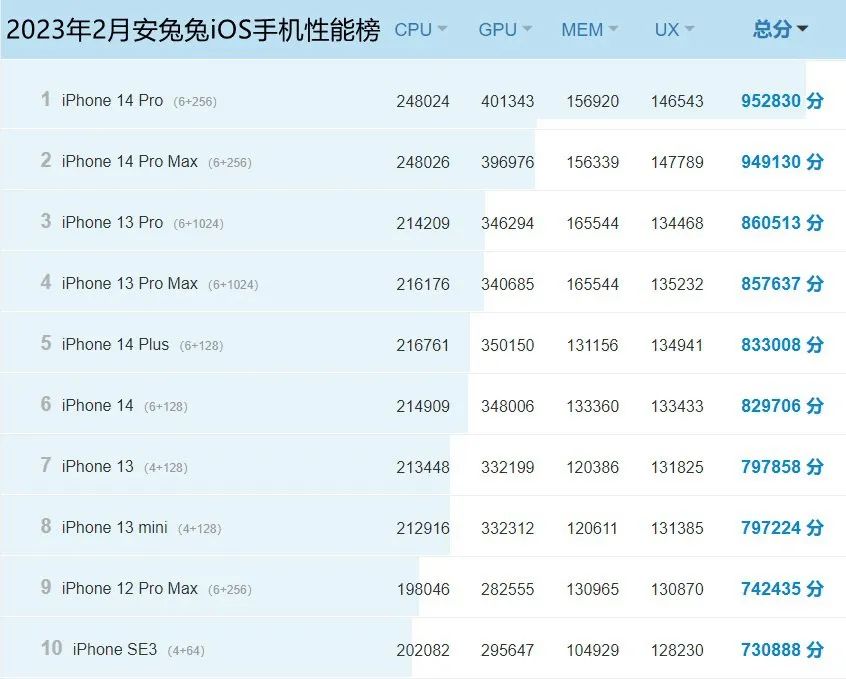Click the iPhone 13 Pro Max row
Image resolution: width=846 pixels, height=679 pixels.
point(127,283)
